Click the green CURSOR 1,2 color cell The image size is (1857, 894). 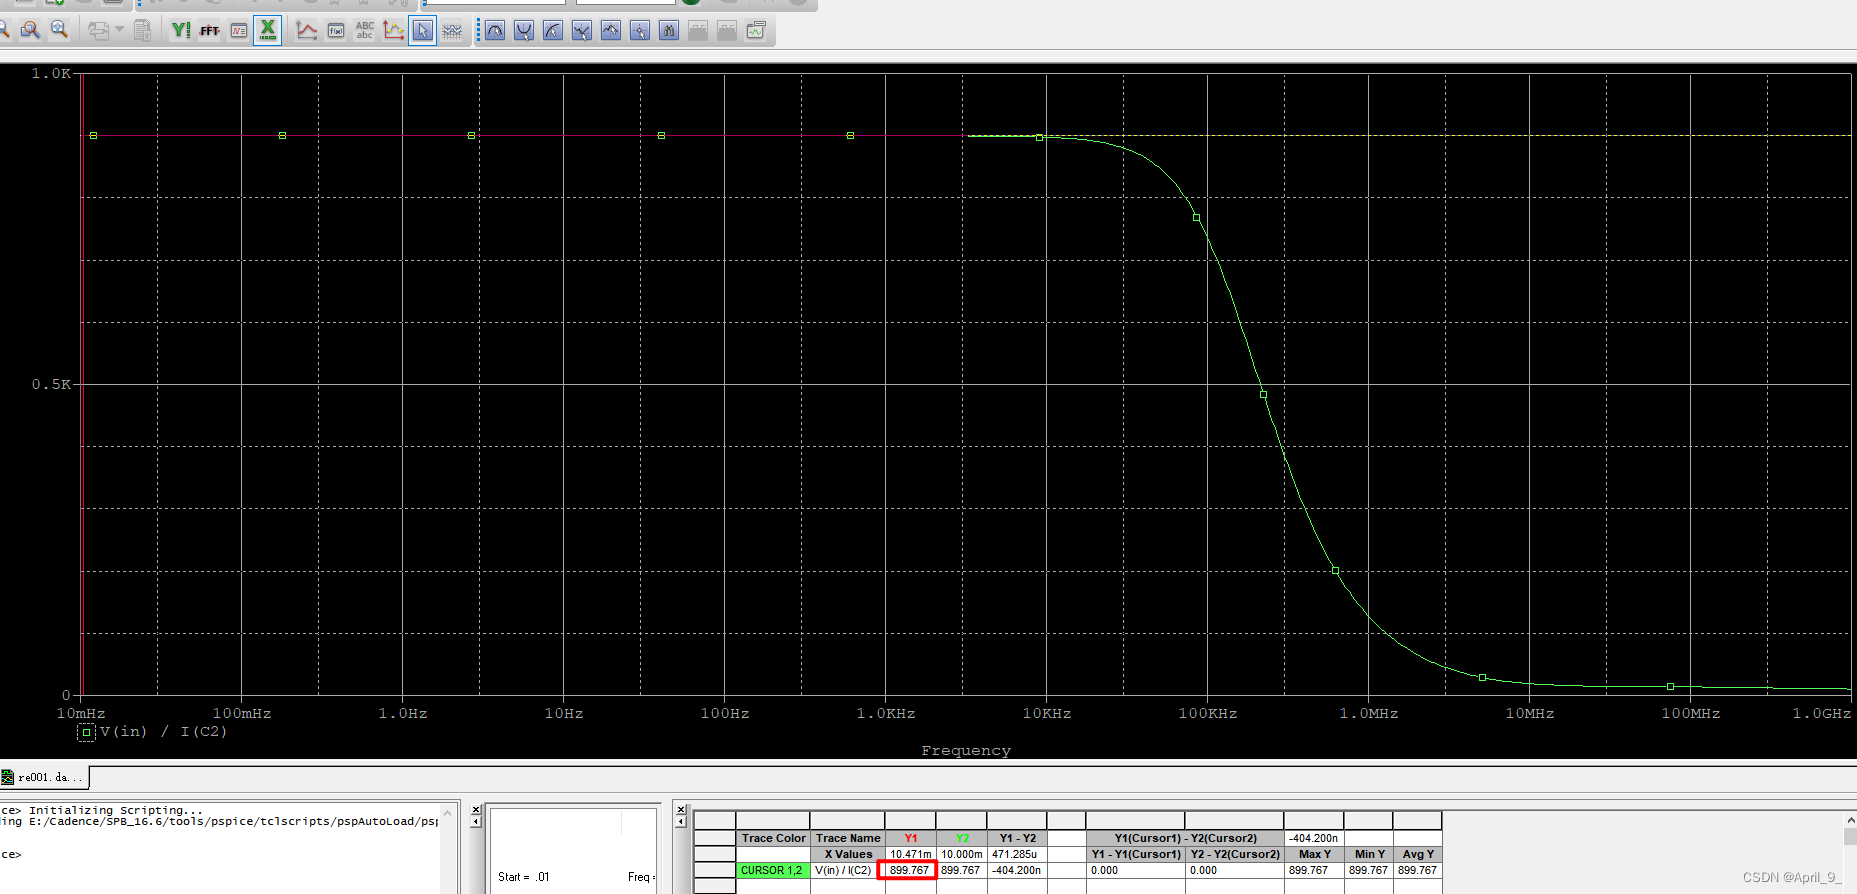tap(773, 870)
